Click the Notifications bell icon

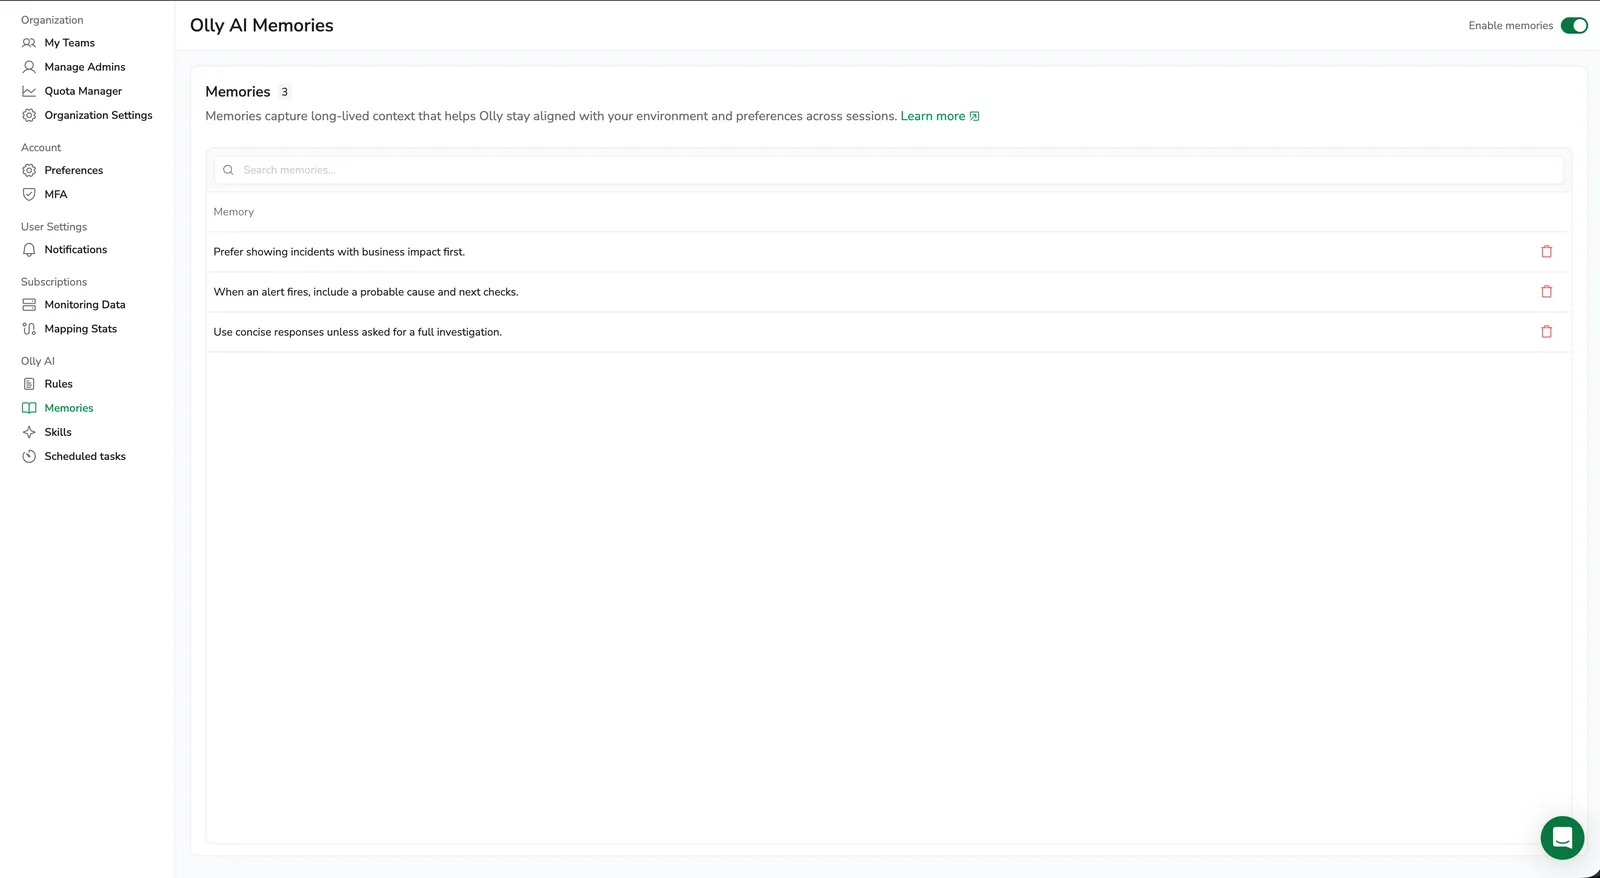(29, 250)
